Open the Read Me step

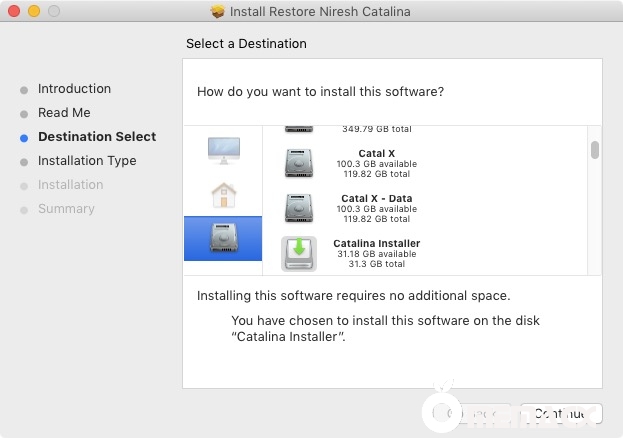[x=64, y=113]
